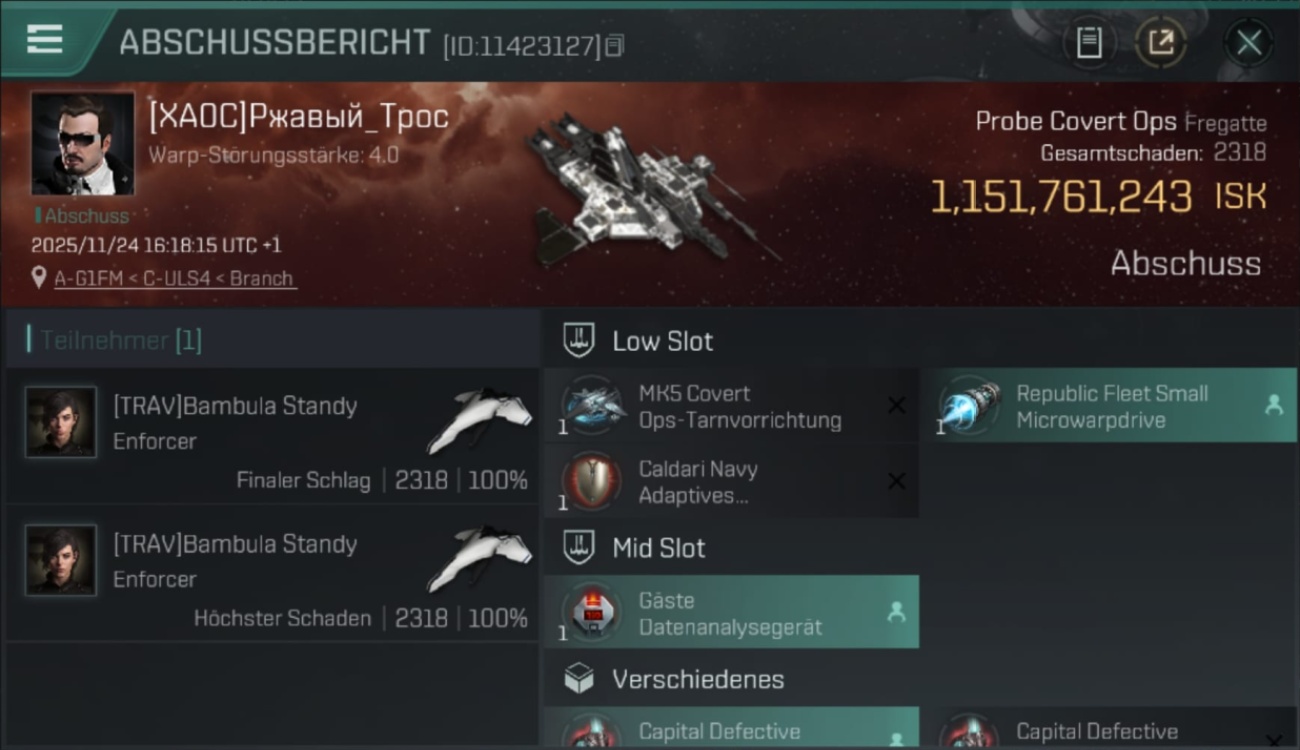Open Bambula Standy Höchster Schaden entry
Viewport: 1300px width, 750px height.
tap(273, 574)
